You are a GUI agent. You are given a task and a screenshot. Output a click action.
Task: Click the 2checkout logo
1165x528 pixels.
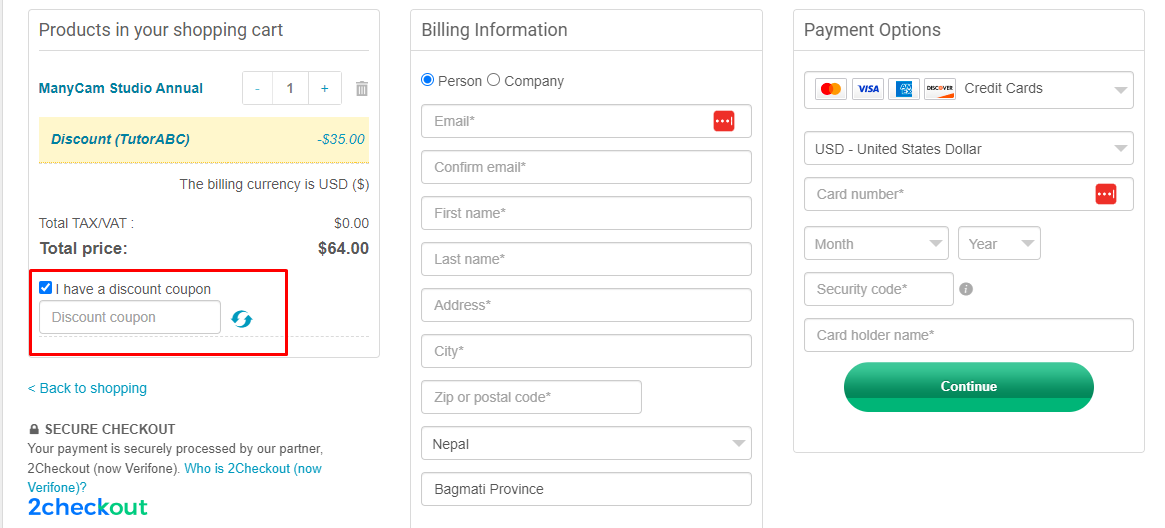click(88, 507)
